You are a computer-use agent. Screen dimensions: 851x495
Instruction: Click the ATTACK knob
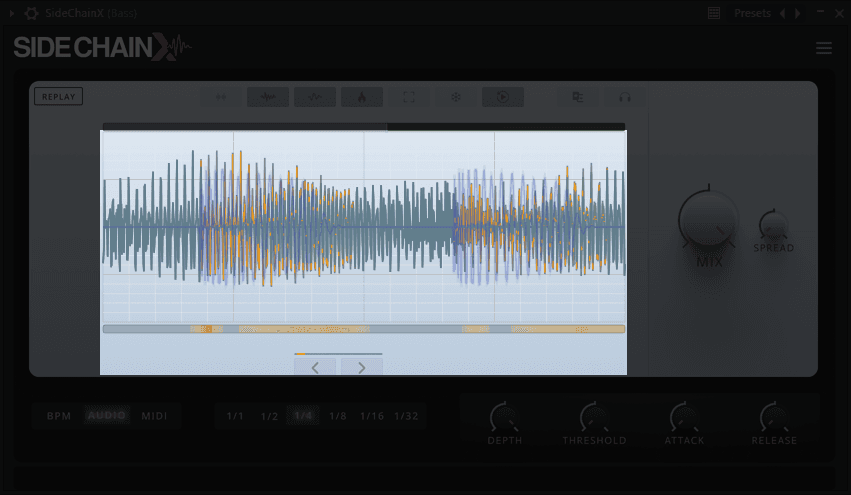tap(684, 417)
